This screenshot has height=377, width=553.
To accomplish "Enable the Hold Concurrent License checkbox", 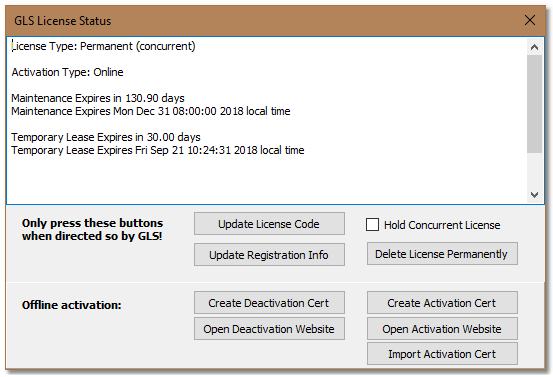I will pos(372,225).
